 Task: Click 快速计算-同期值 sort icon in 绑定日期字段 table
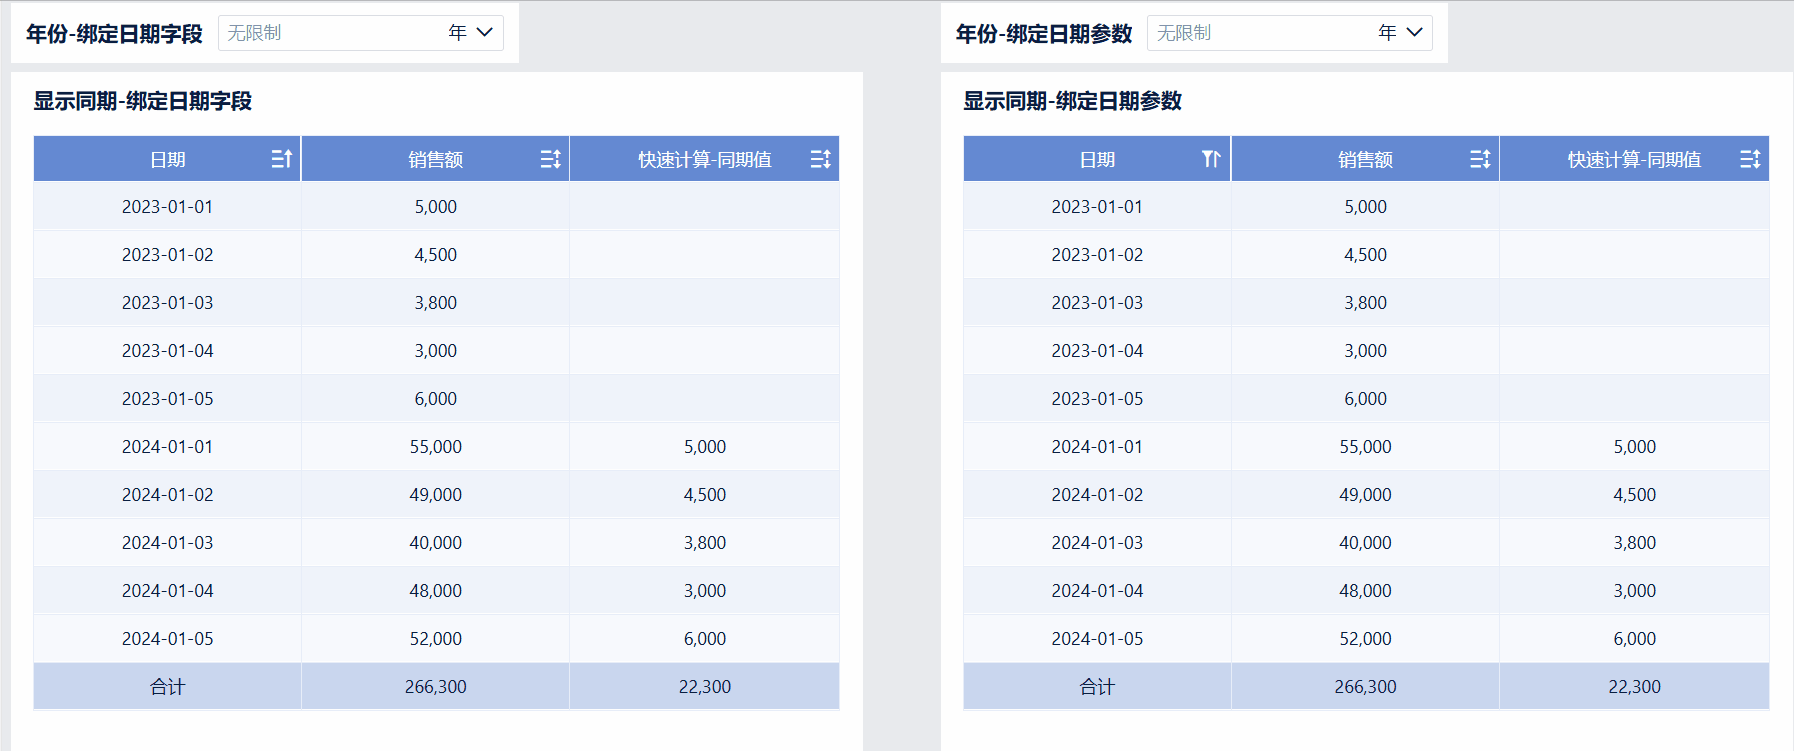pos(821,159)
